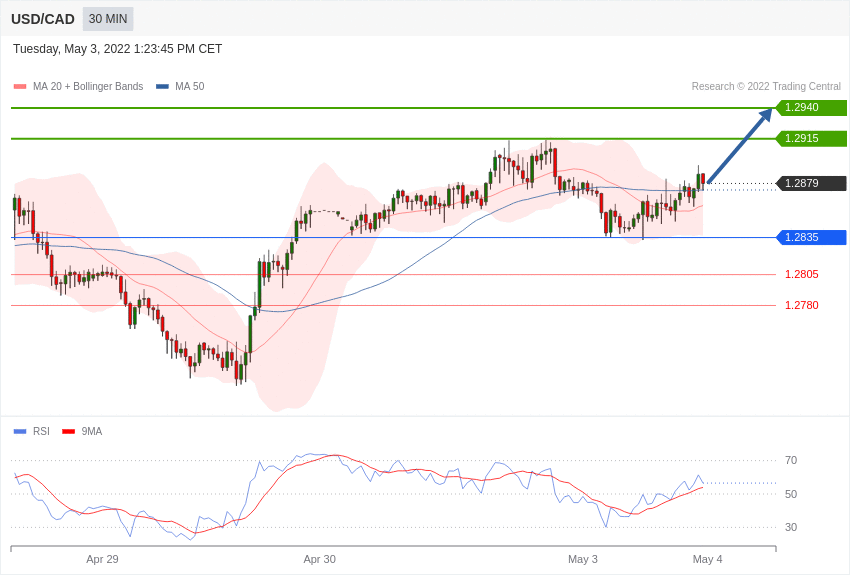Screen dimensions: 850x576
Task: Click the RSI legend label
Action: click(41, 431)
